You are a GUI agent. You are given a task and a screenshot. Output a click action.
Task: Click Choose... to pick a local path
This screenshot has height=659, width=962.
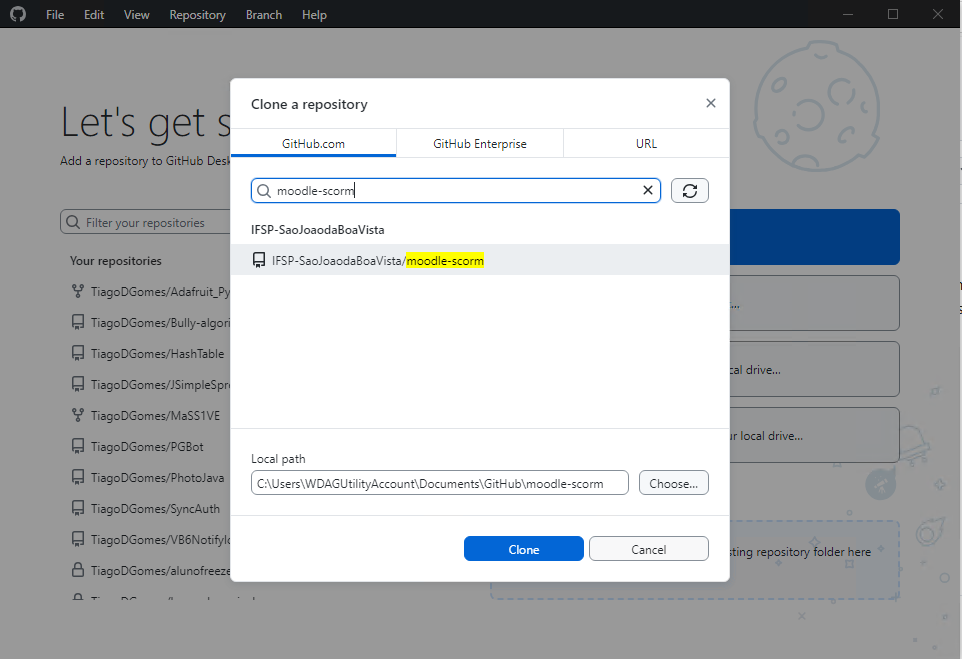[674, 483]
